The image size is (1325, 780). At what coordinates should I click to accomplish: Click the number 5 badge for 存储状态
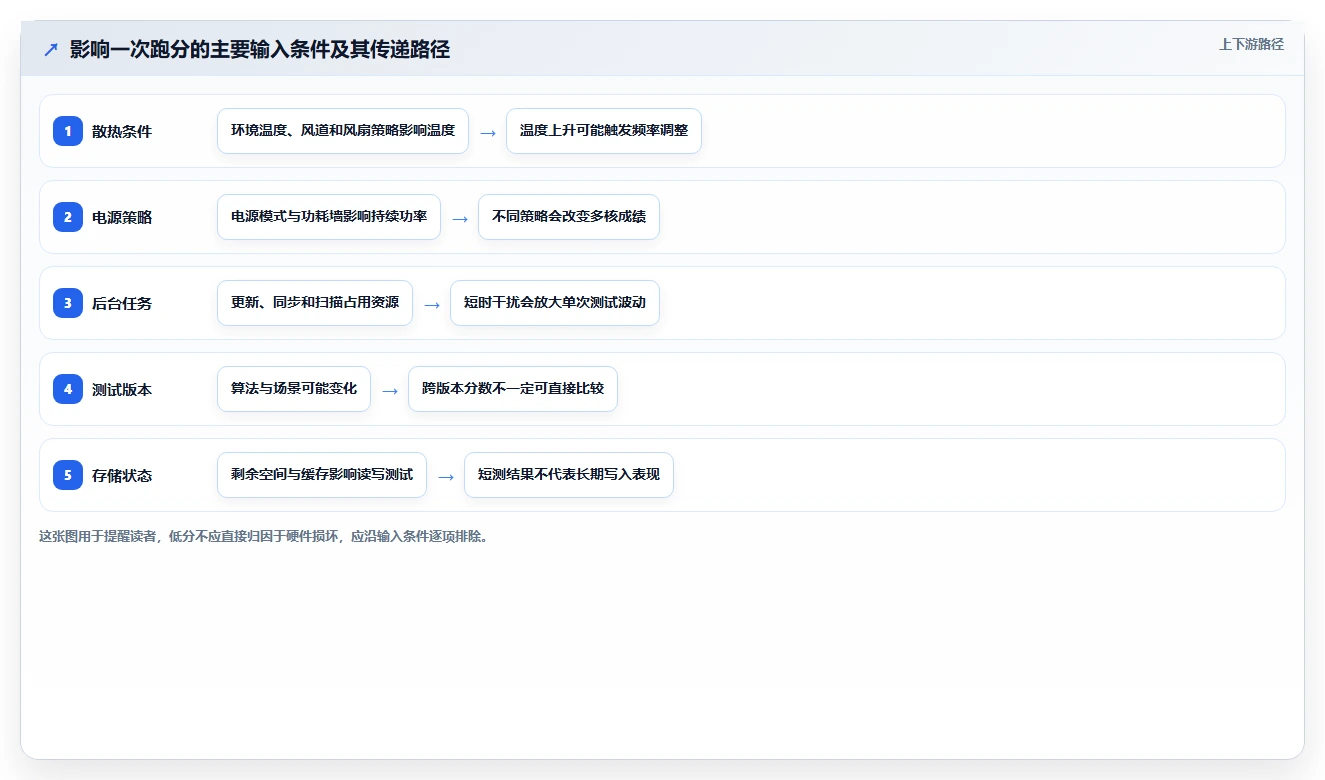tap(68, 475)
